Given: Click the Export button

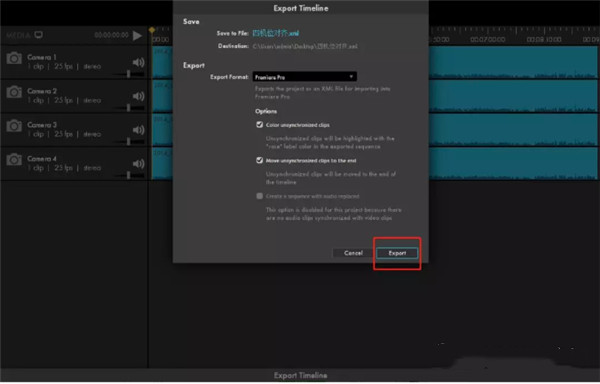Looking at the screenshot, I should tap(397, 253).
